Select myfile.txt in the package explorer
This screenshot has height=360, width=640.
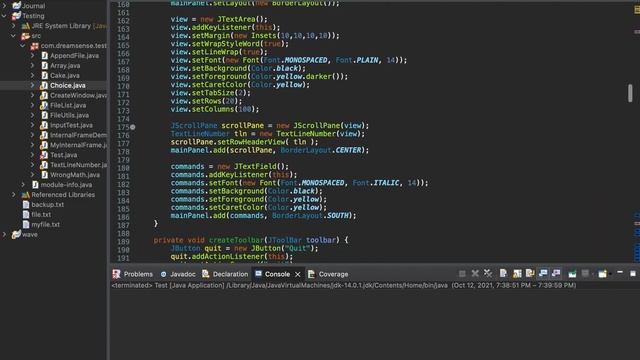(x=45, y=224)
